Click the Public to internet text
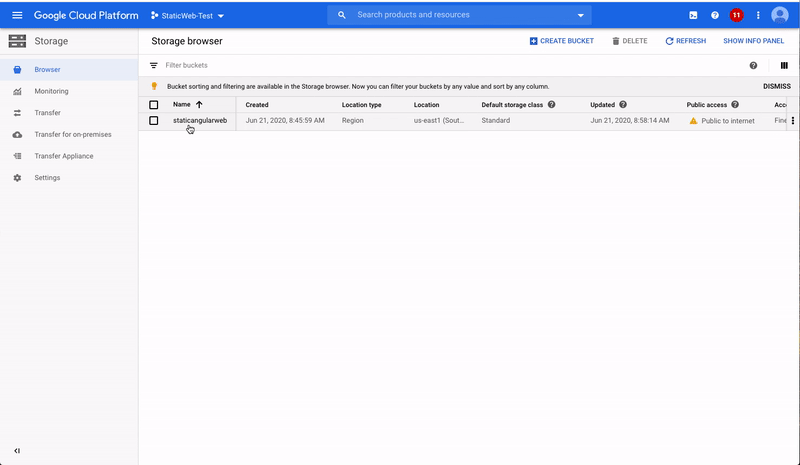Viewport: 800px width, 465px height. click(x=728, y=121)
